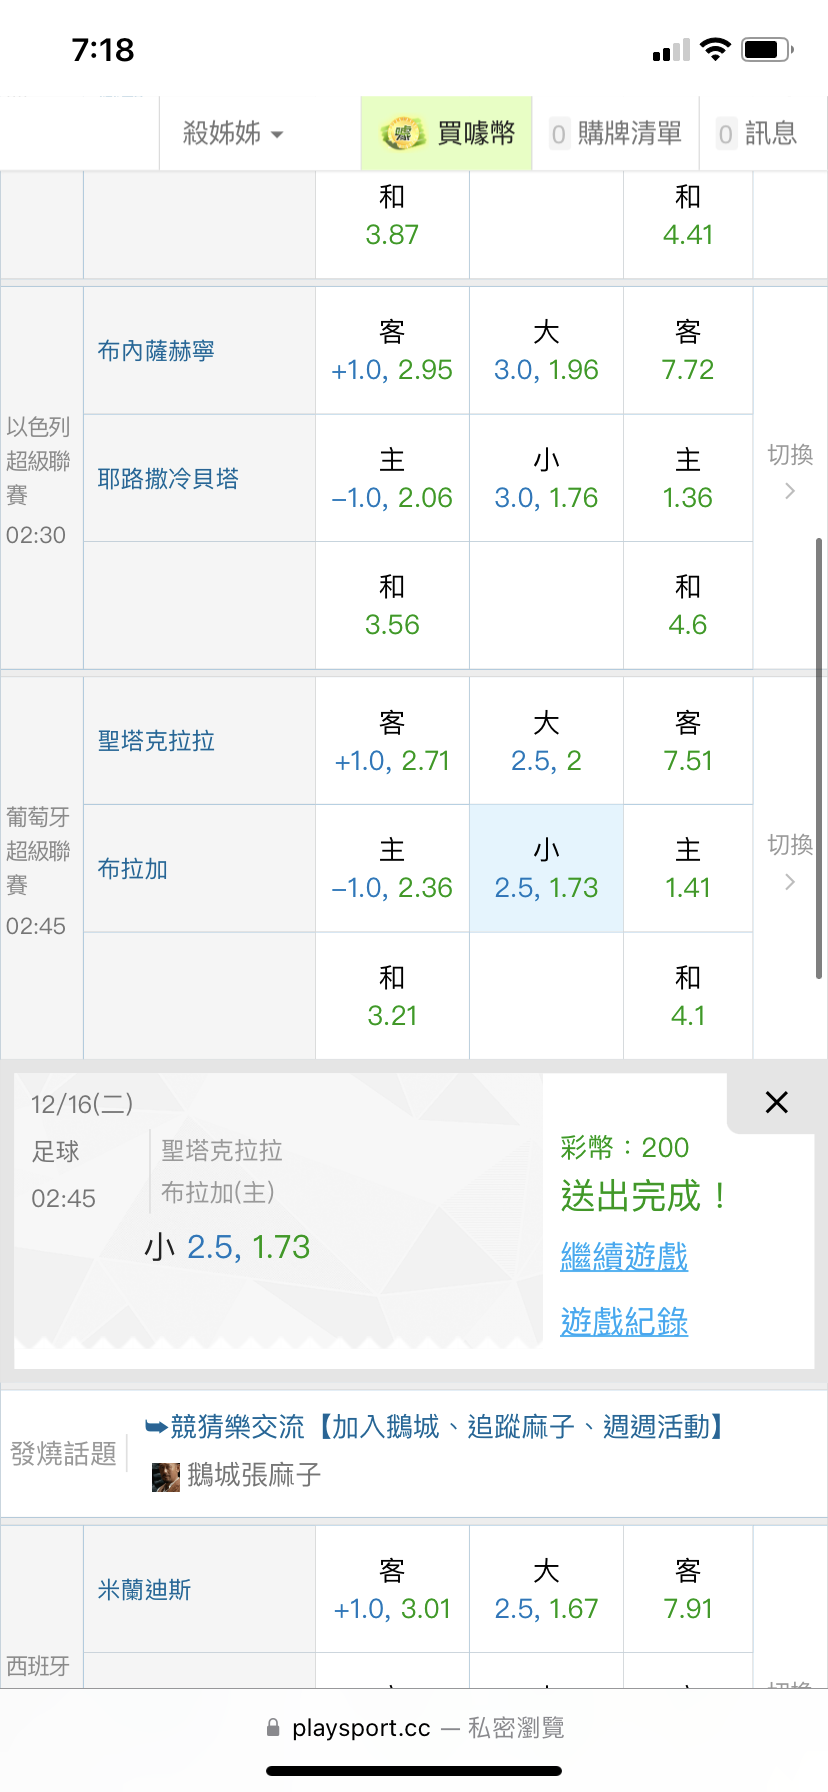Toggle the selected 小 2.5, 1.73 bet cell
Screen dimensions: 828x1792
(546, 869)
